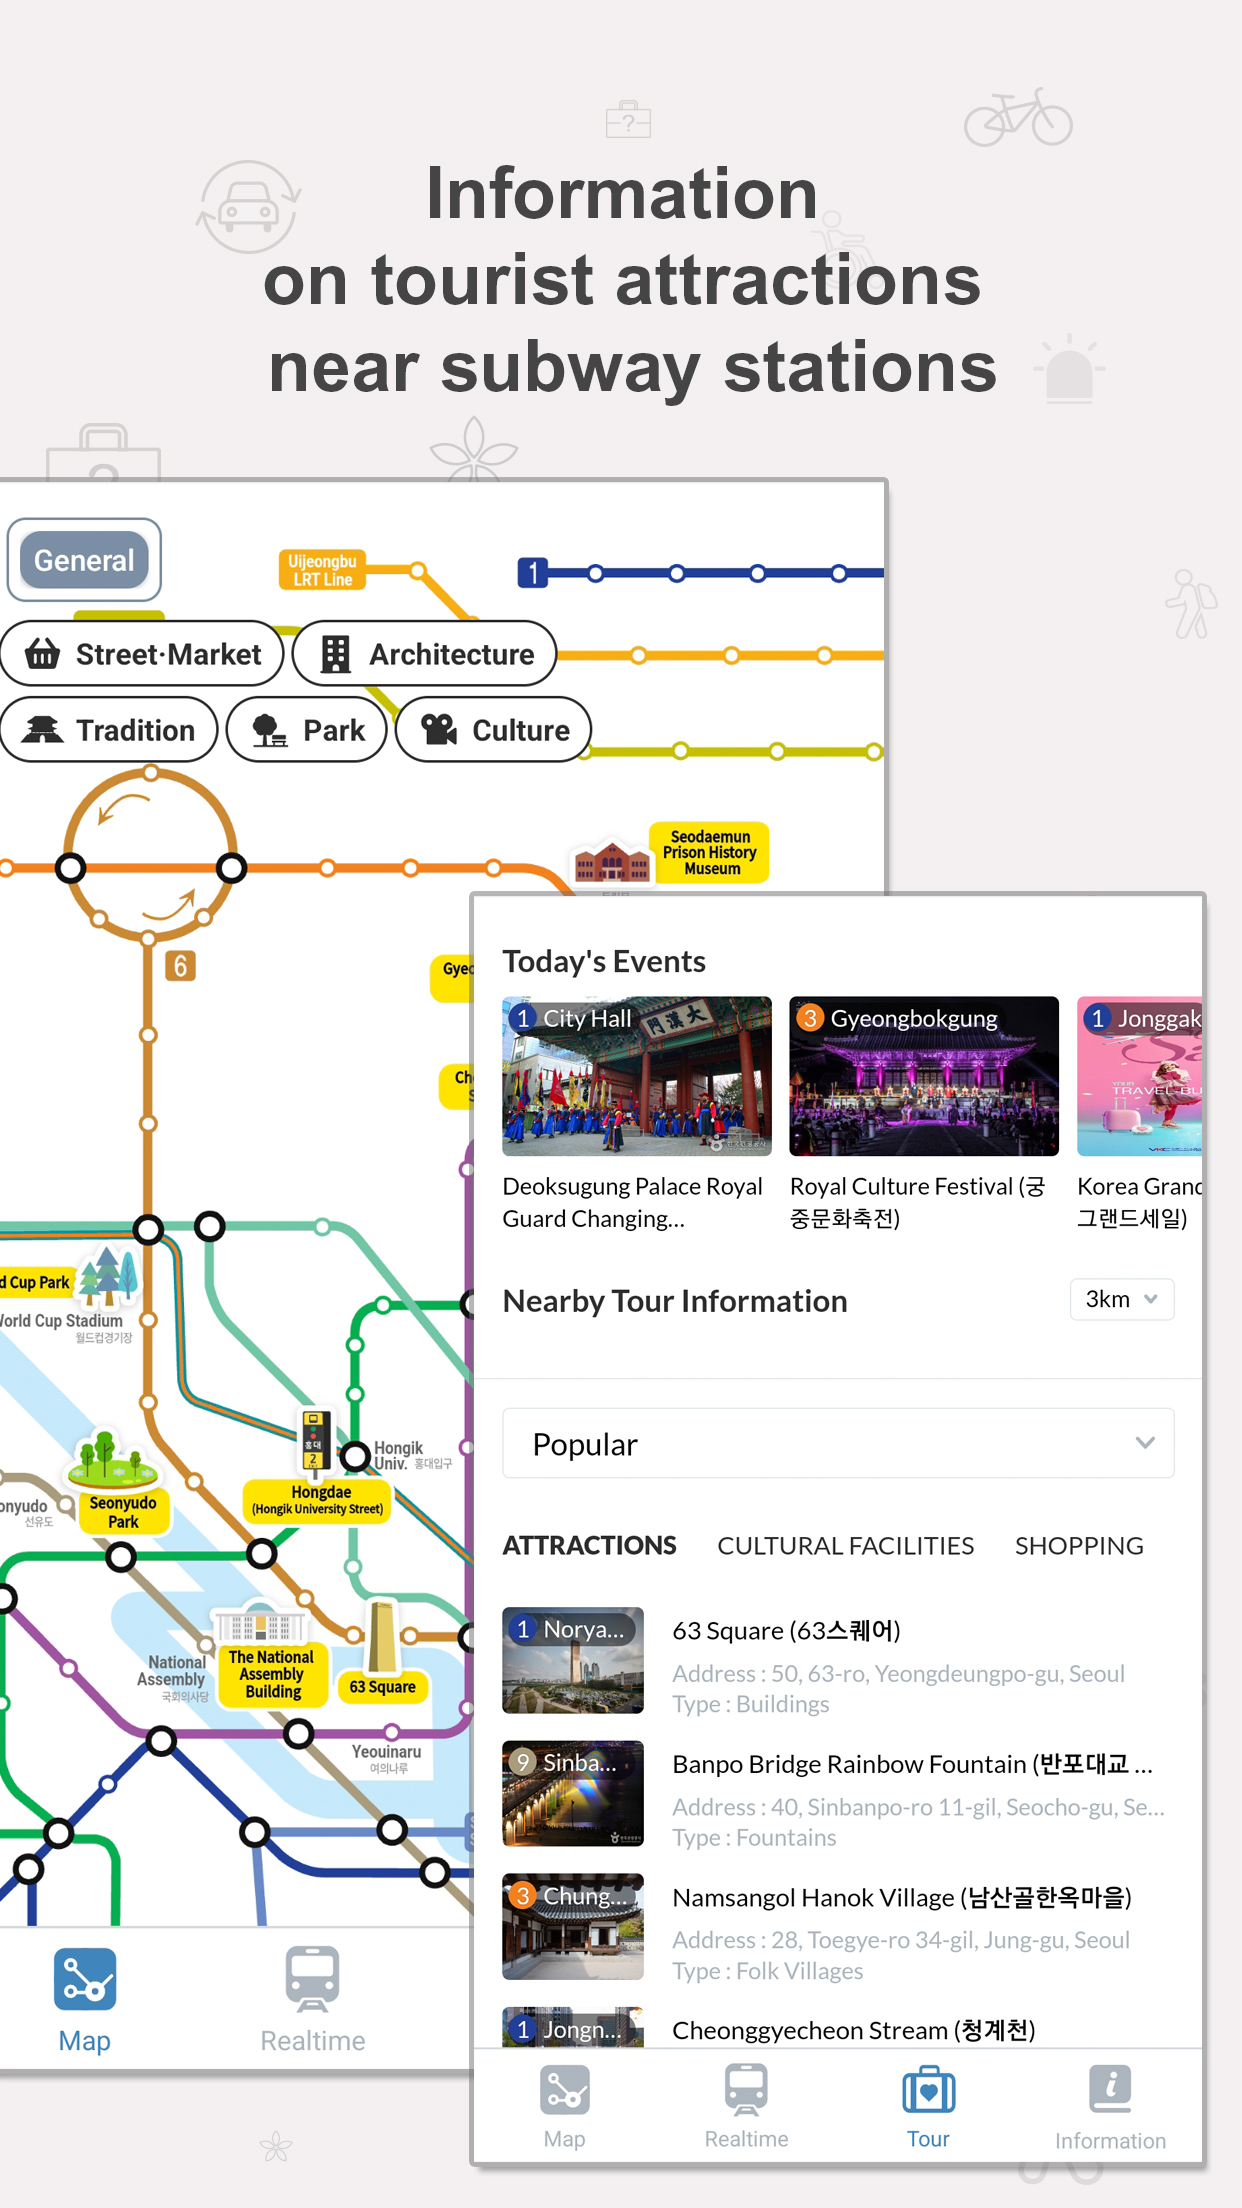Select the Yeouinaru station marker
The image size is (1242, 2208).
[x=392, y=1732]
